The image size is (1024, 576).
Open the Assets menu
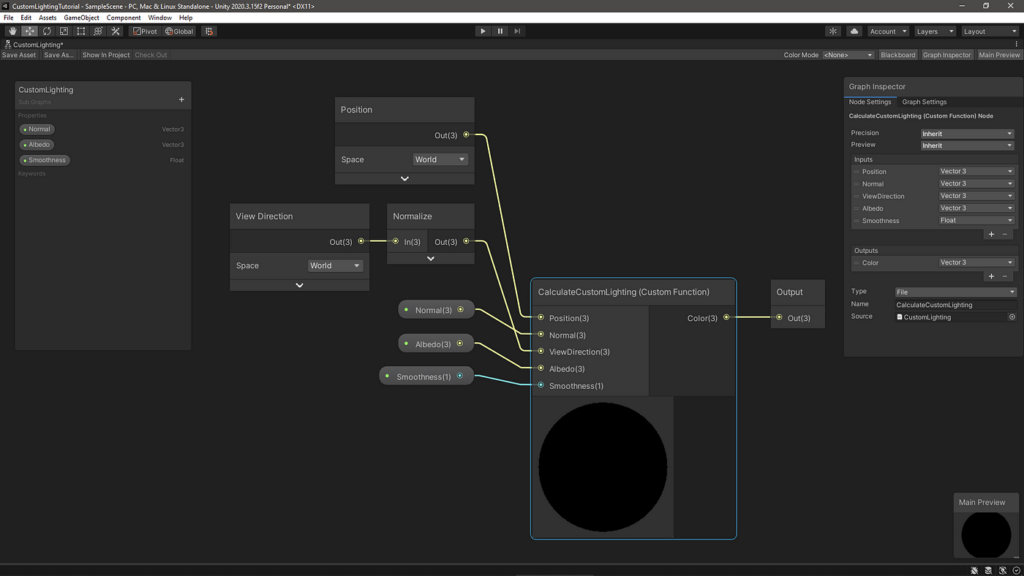[x=47, y=18]
